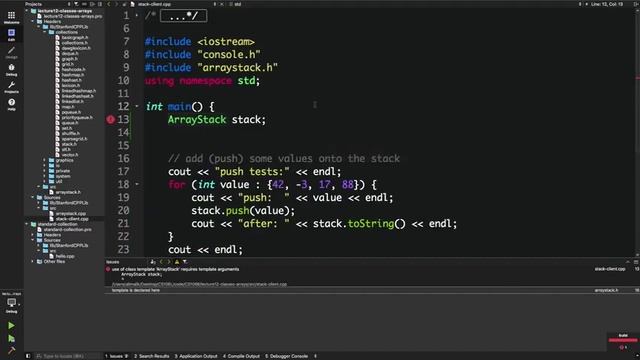Open the Application Output tab
Image resolution: width=640 pixels, height=360 pixels.
pos(196,356)
